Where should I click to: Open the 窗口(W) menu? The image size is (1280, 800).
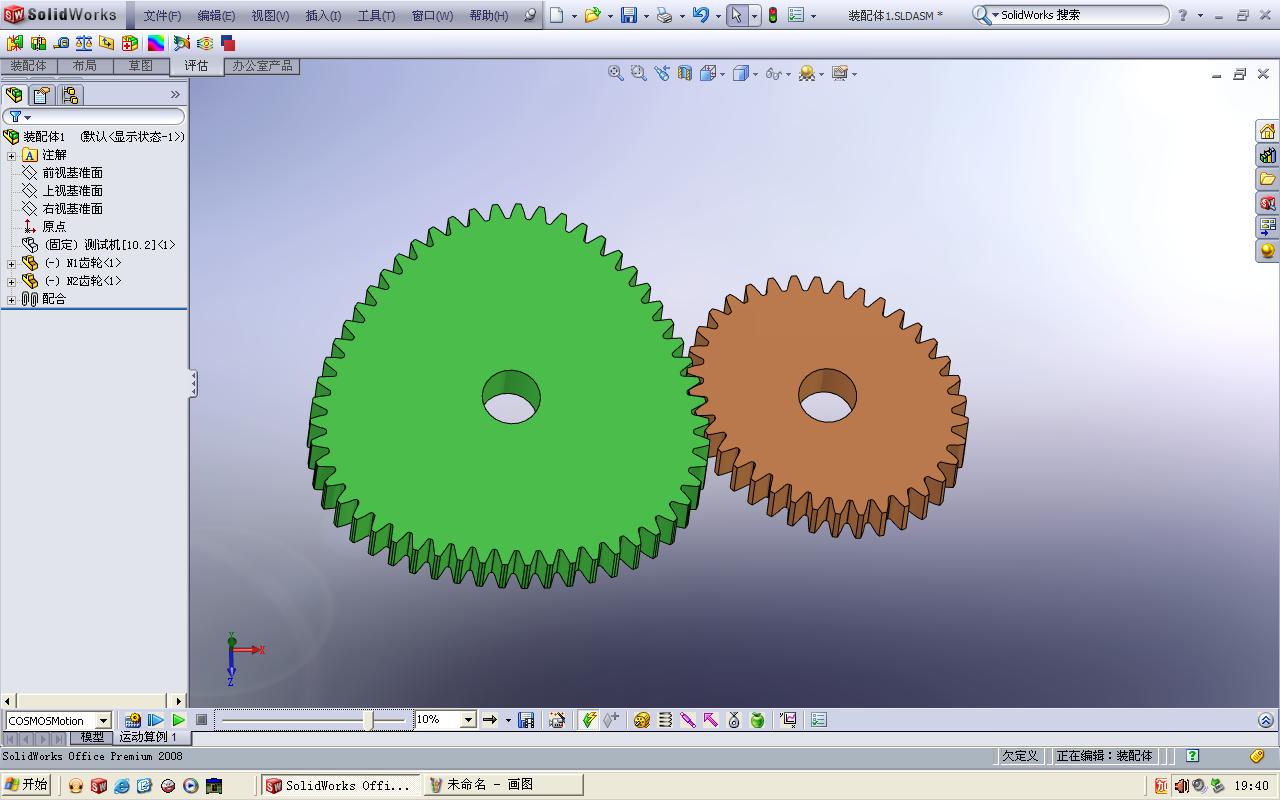click(432, 15)
